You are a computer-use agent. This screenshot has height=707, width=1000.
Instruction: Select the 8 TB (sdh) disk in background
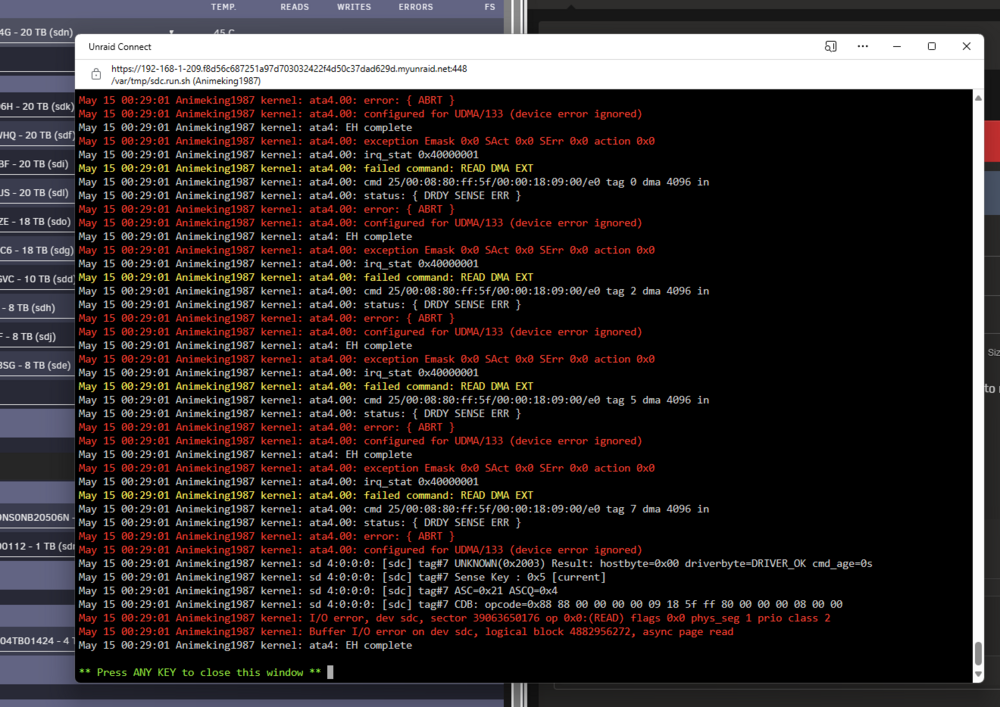(x=28, y=307)
